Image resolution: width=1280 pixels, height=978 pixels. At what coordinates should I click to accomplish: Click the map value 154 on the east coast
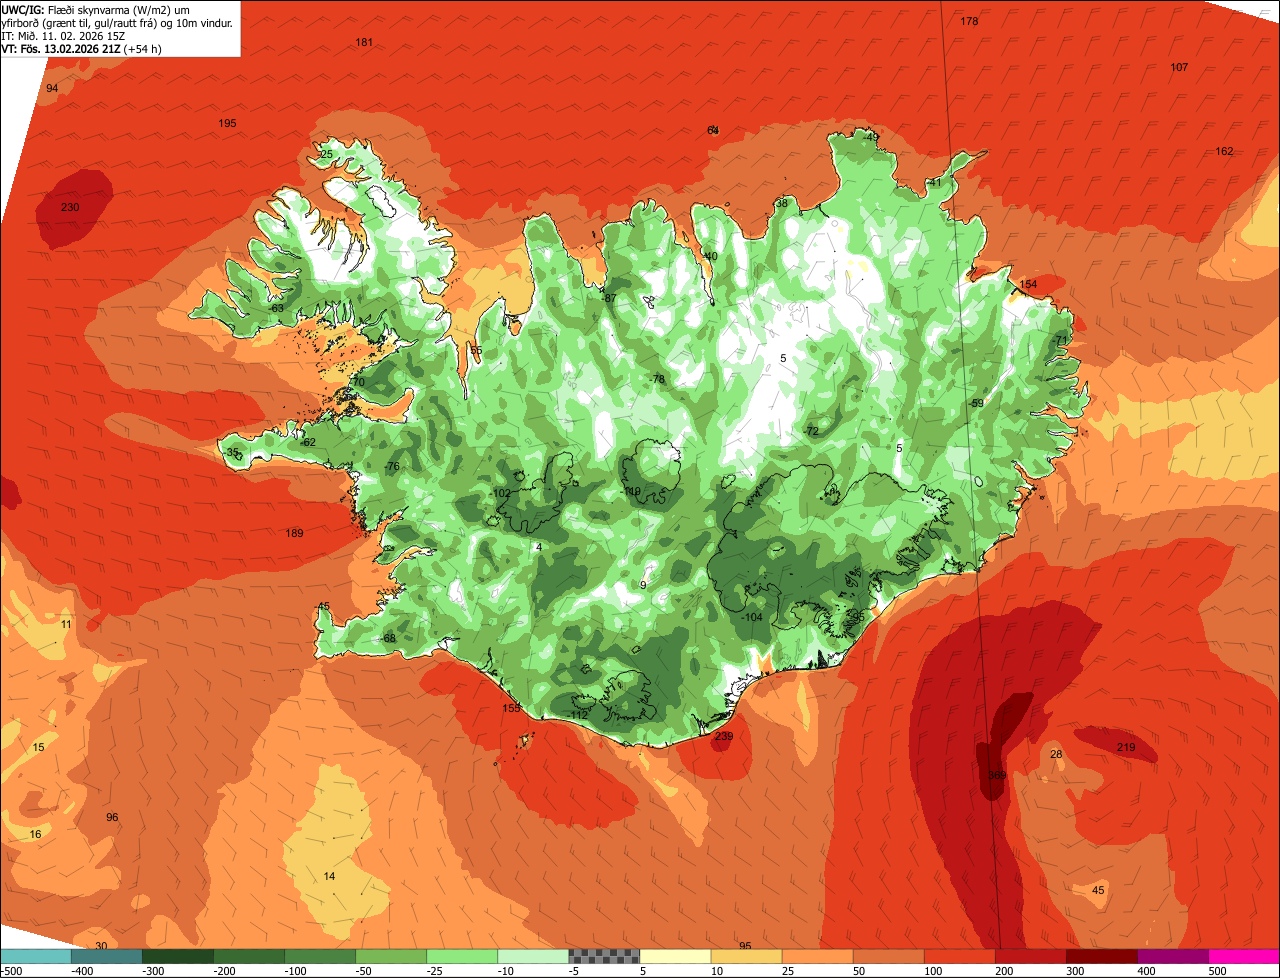click(x=1028, y=285)
